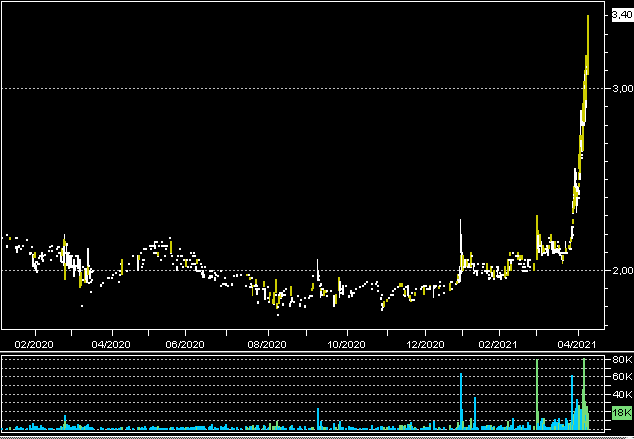Select the 12/2020 date marker
Viewport: 634px width, 439px height.
coord(425,343)
